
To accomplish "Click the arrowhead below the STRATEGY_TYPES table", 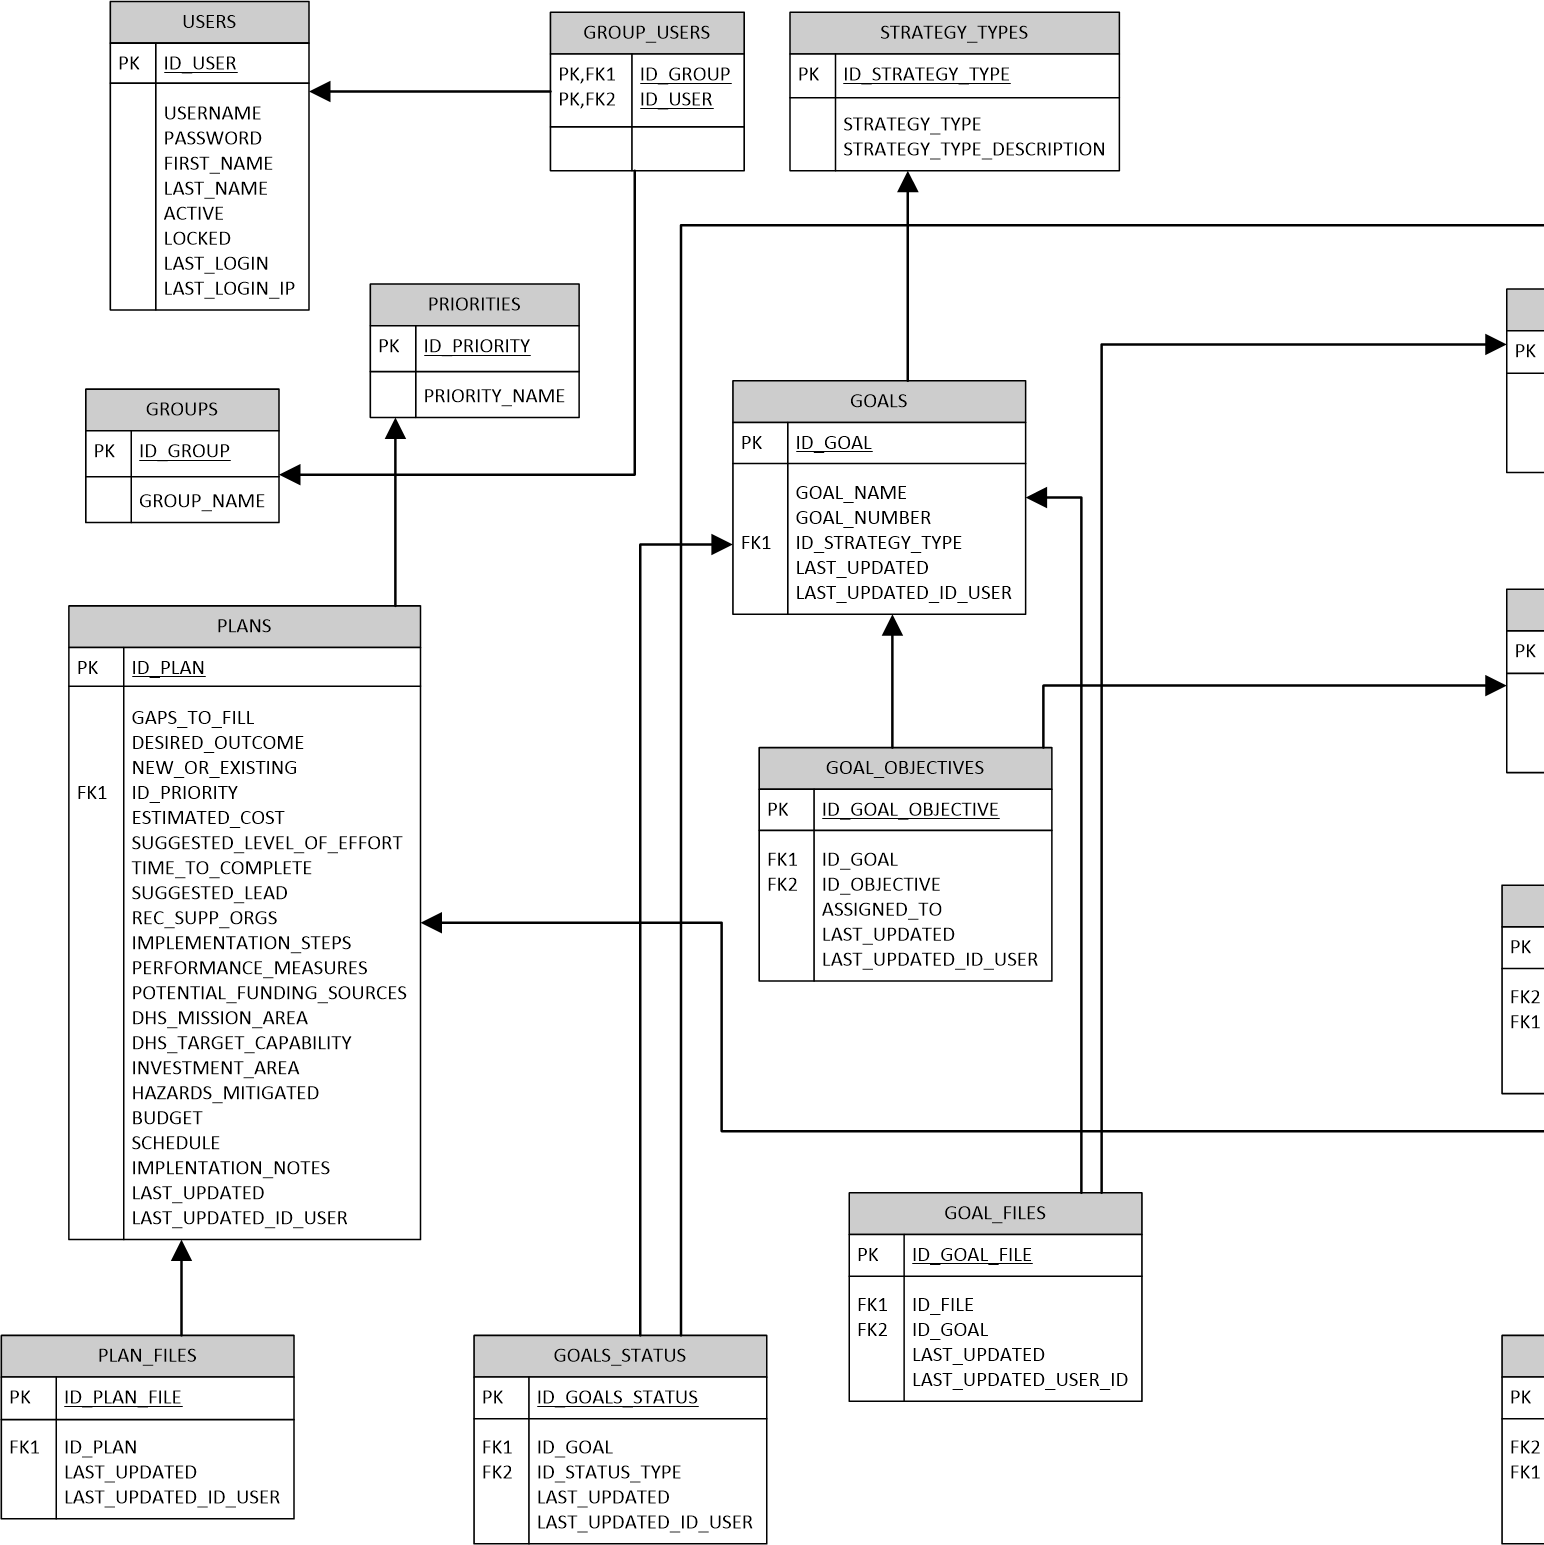I will 907,183.
